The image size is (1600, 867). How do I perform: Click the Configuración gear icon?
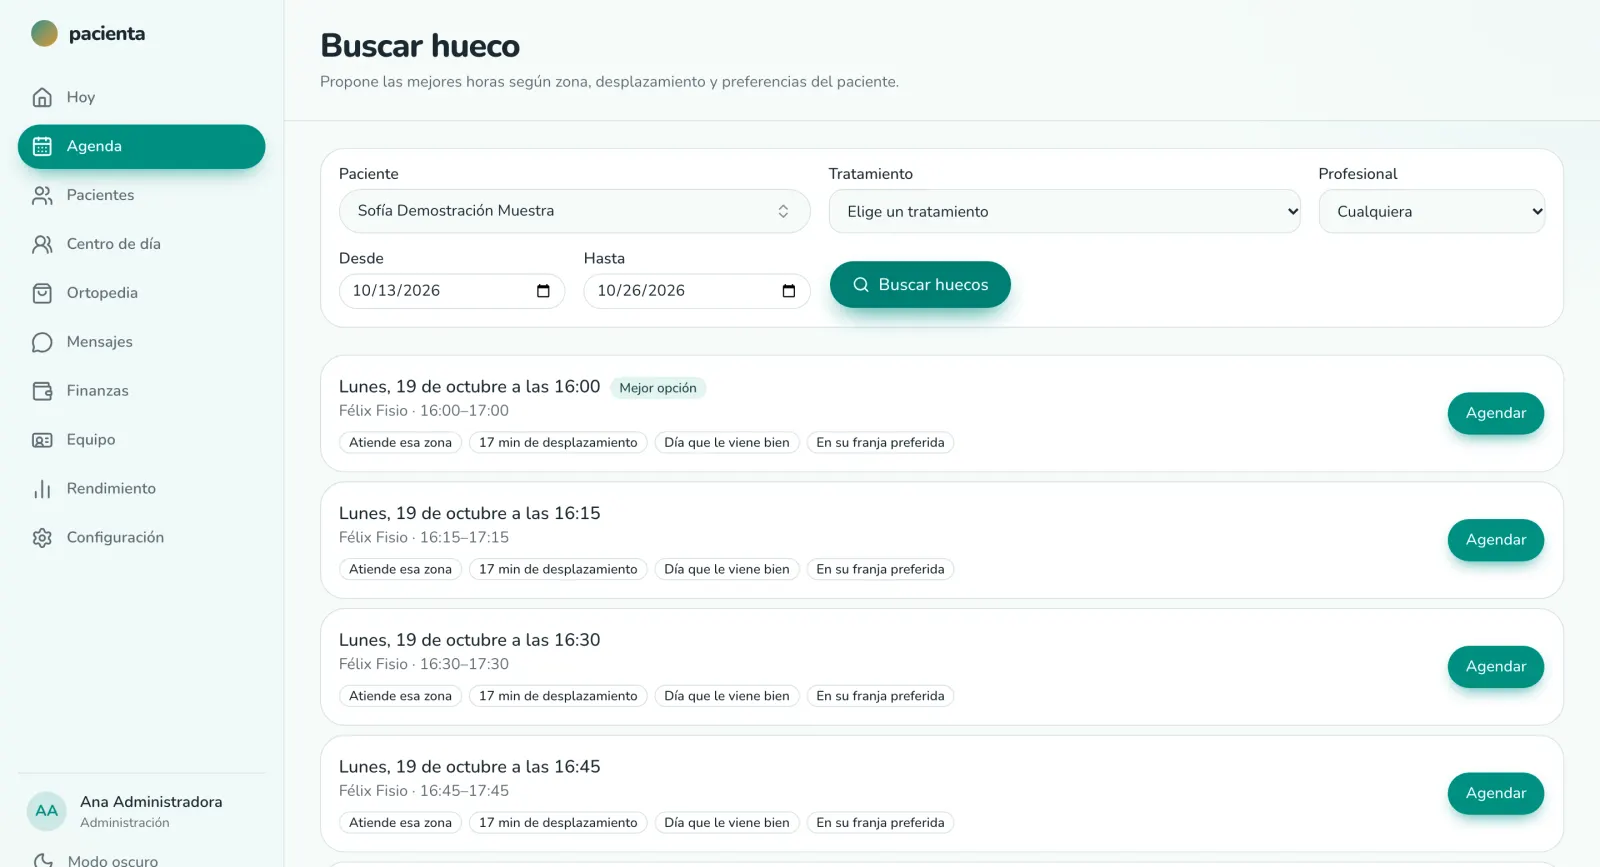(42, 538)
